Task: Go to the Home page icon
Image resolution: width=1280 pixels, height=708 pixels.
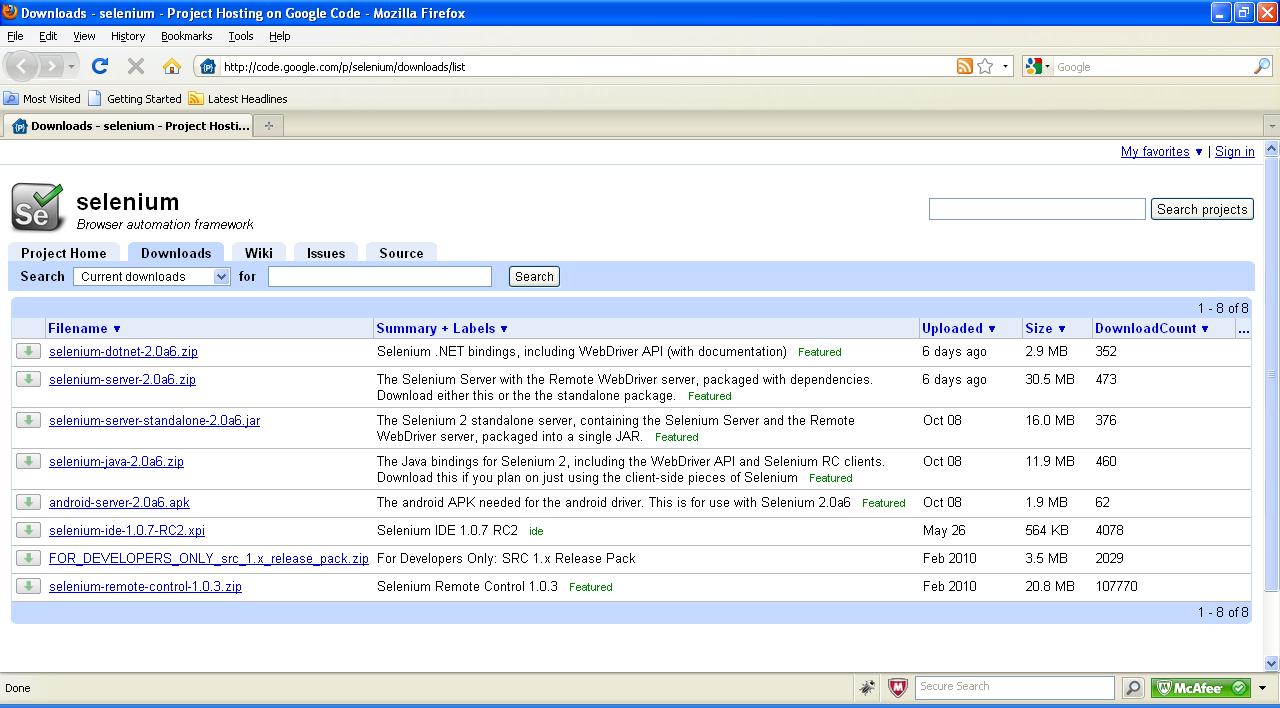Action: 172,66
